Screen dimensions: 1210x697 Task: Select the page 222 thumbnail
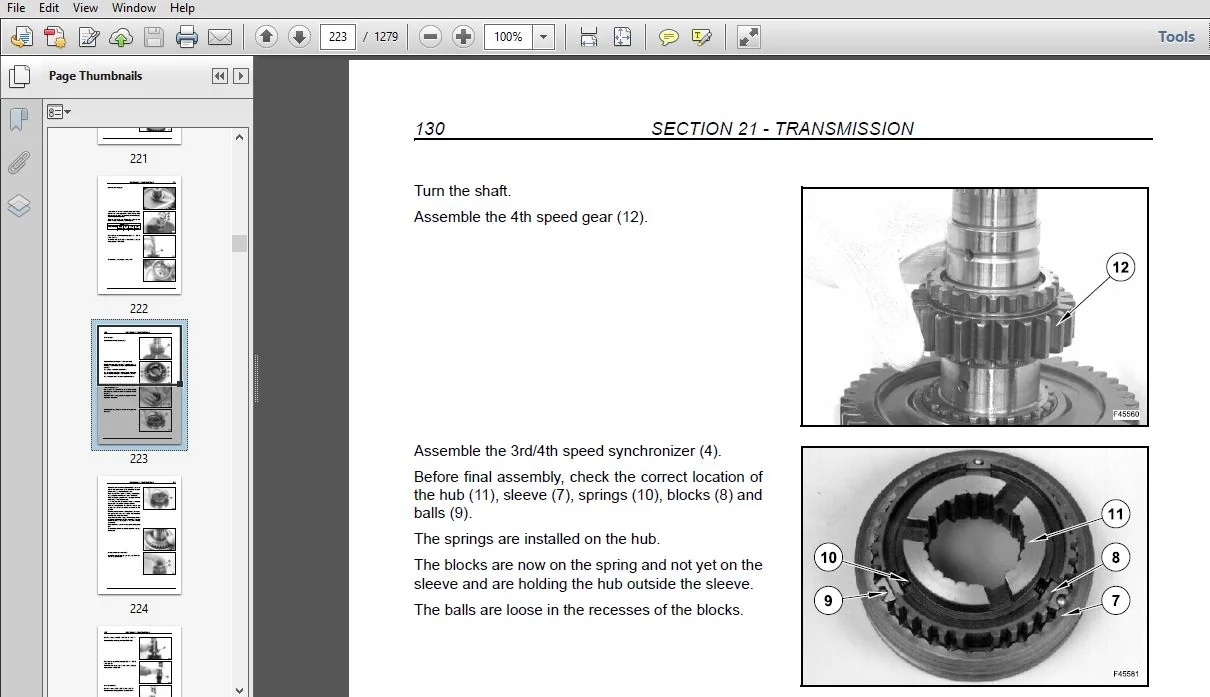pyautogui.click(x=139, y=235)
